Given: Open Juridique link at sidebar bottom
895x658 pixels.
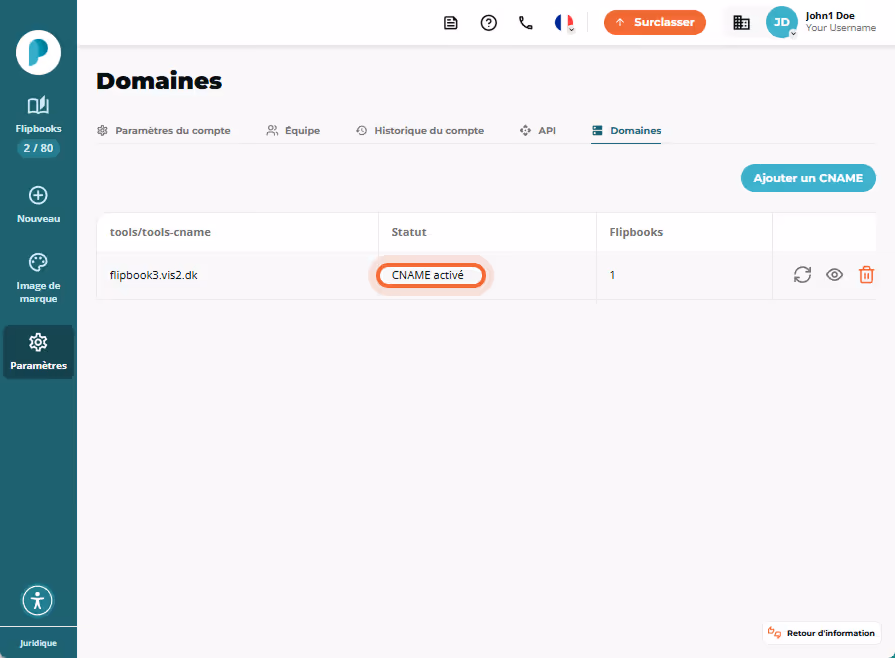Looking at the screenshot, I should (x=38, y=643).
